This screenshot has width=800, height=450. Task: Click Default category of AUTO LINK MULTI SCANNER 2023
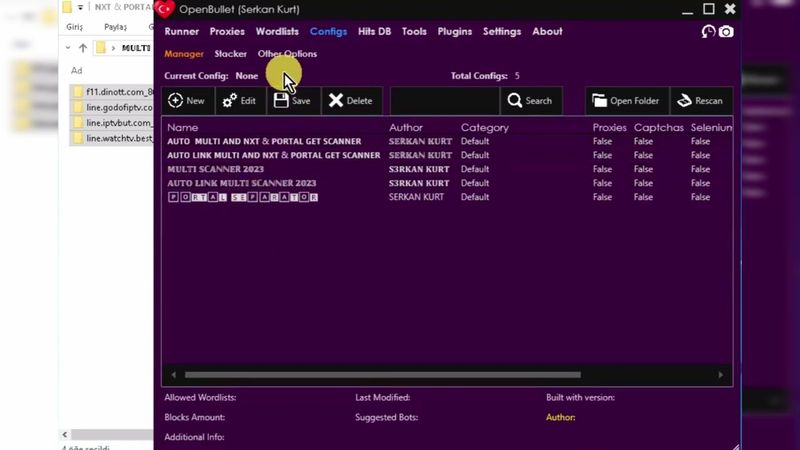[475, 183]
